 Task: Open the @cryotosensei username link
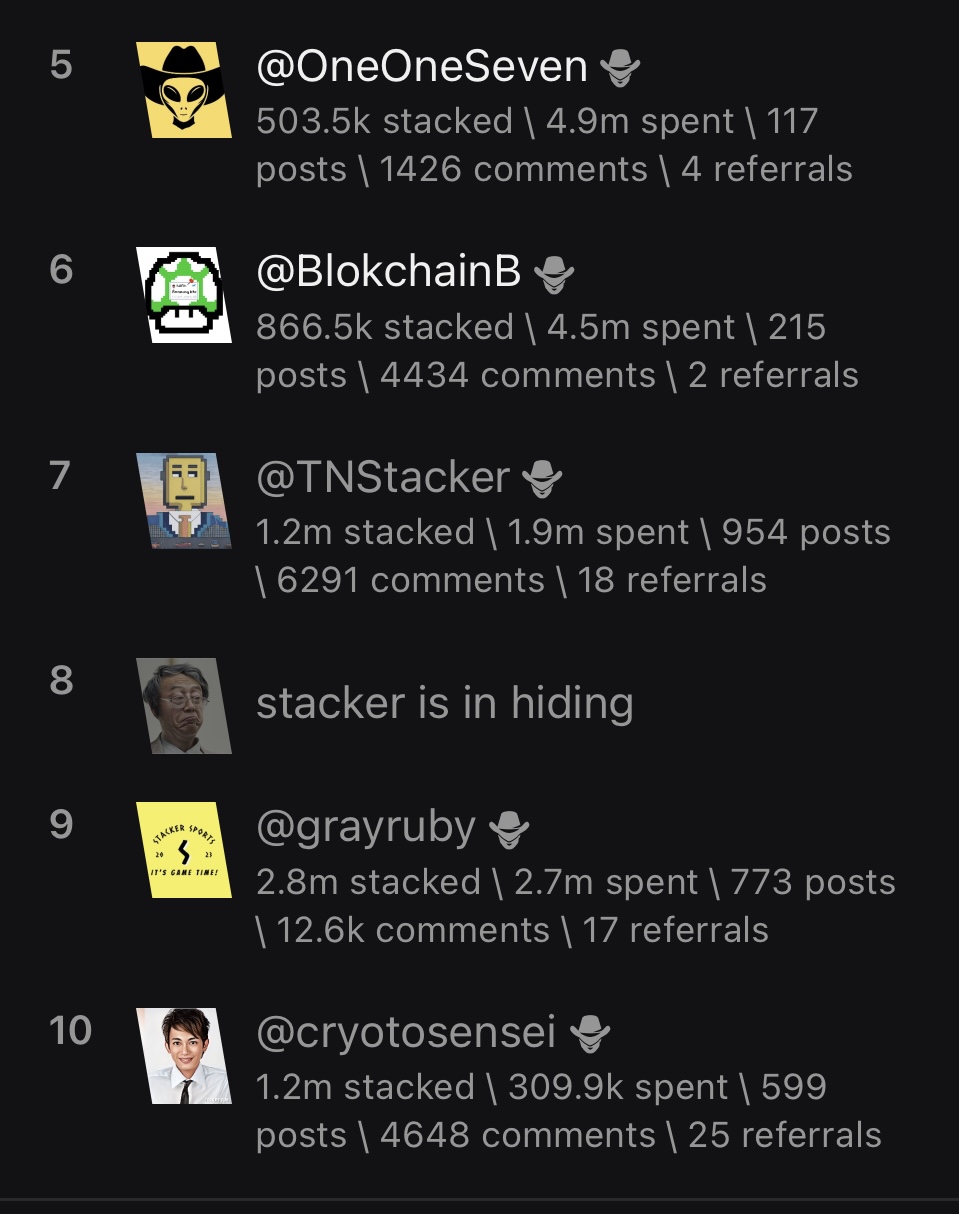(x=406, y=1032)
